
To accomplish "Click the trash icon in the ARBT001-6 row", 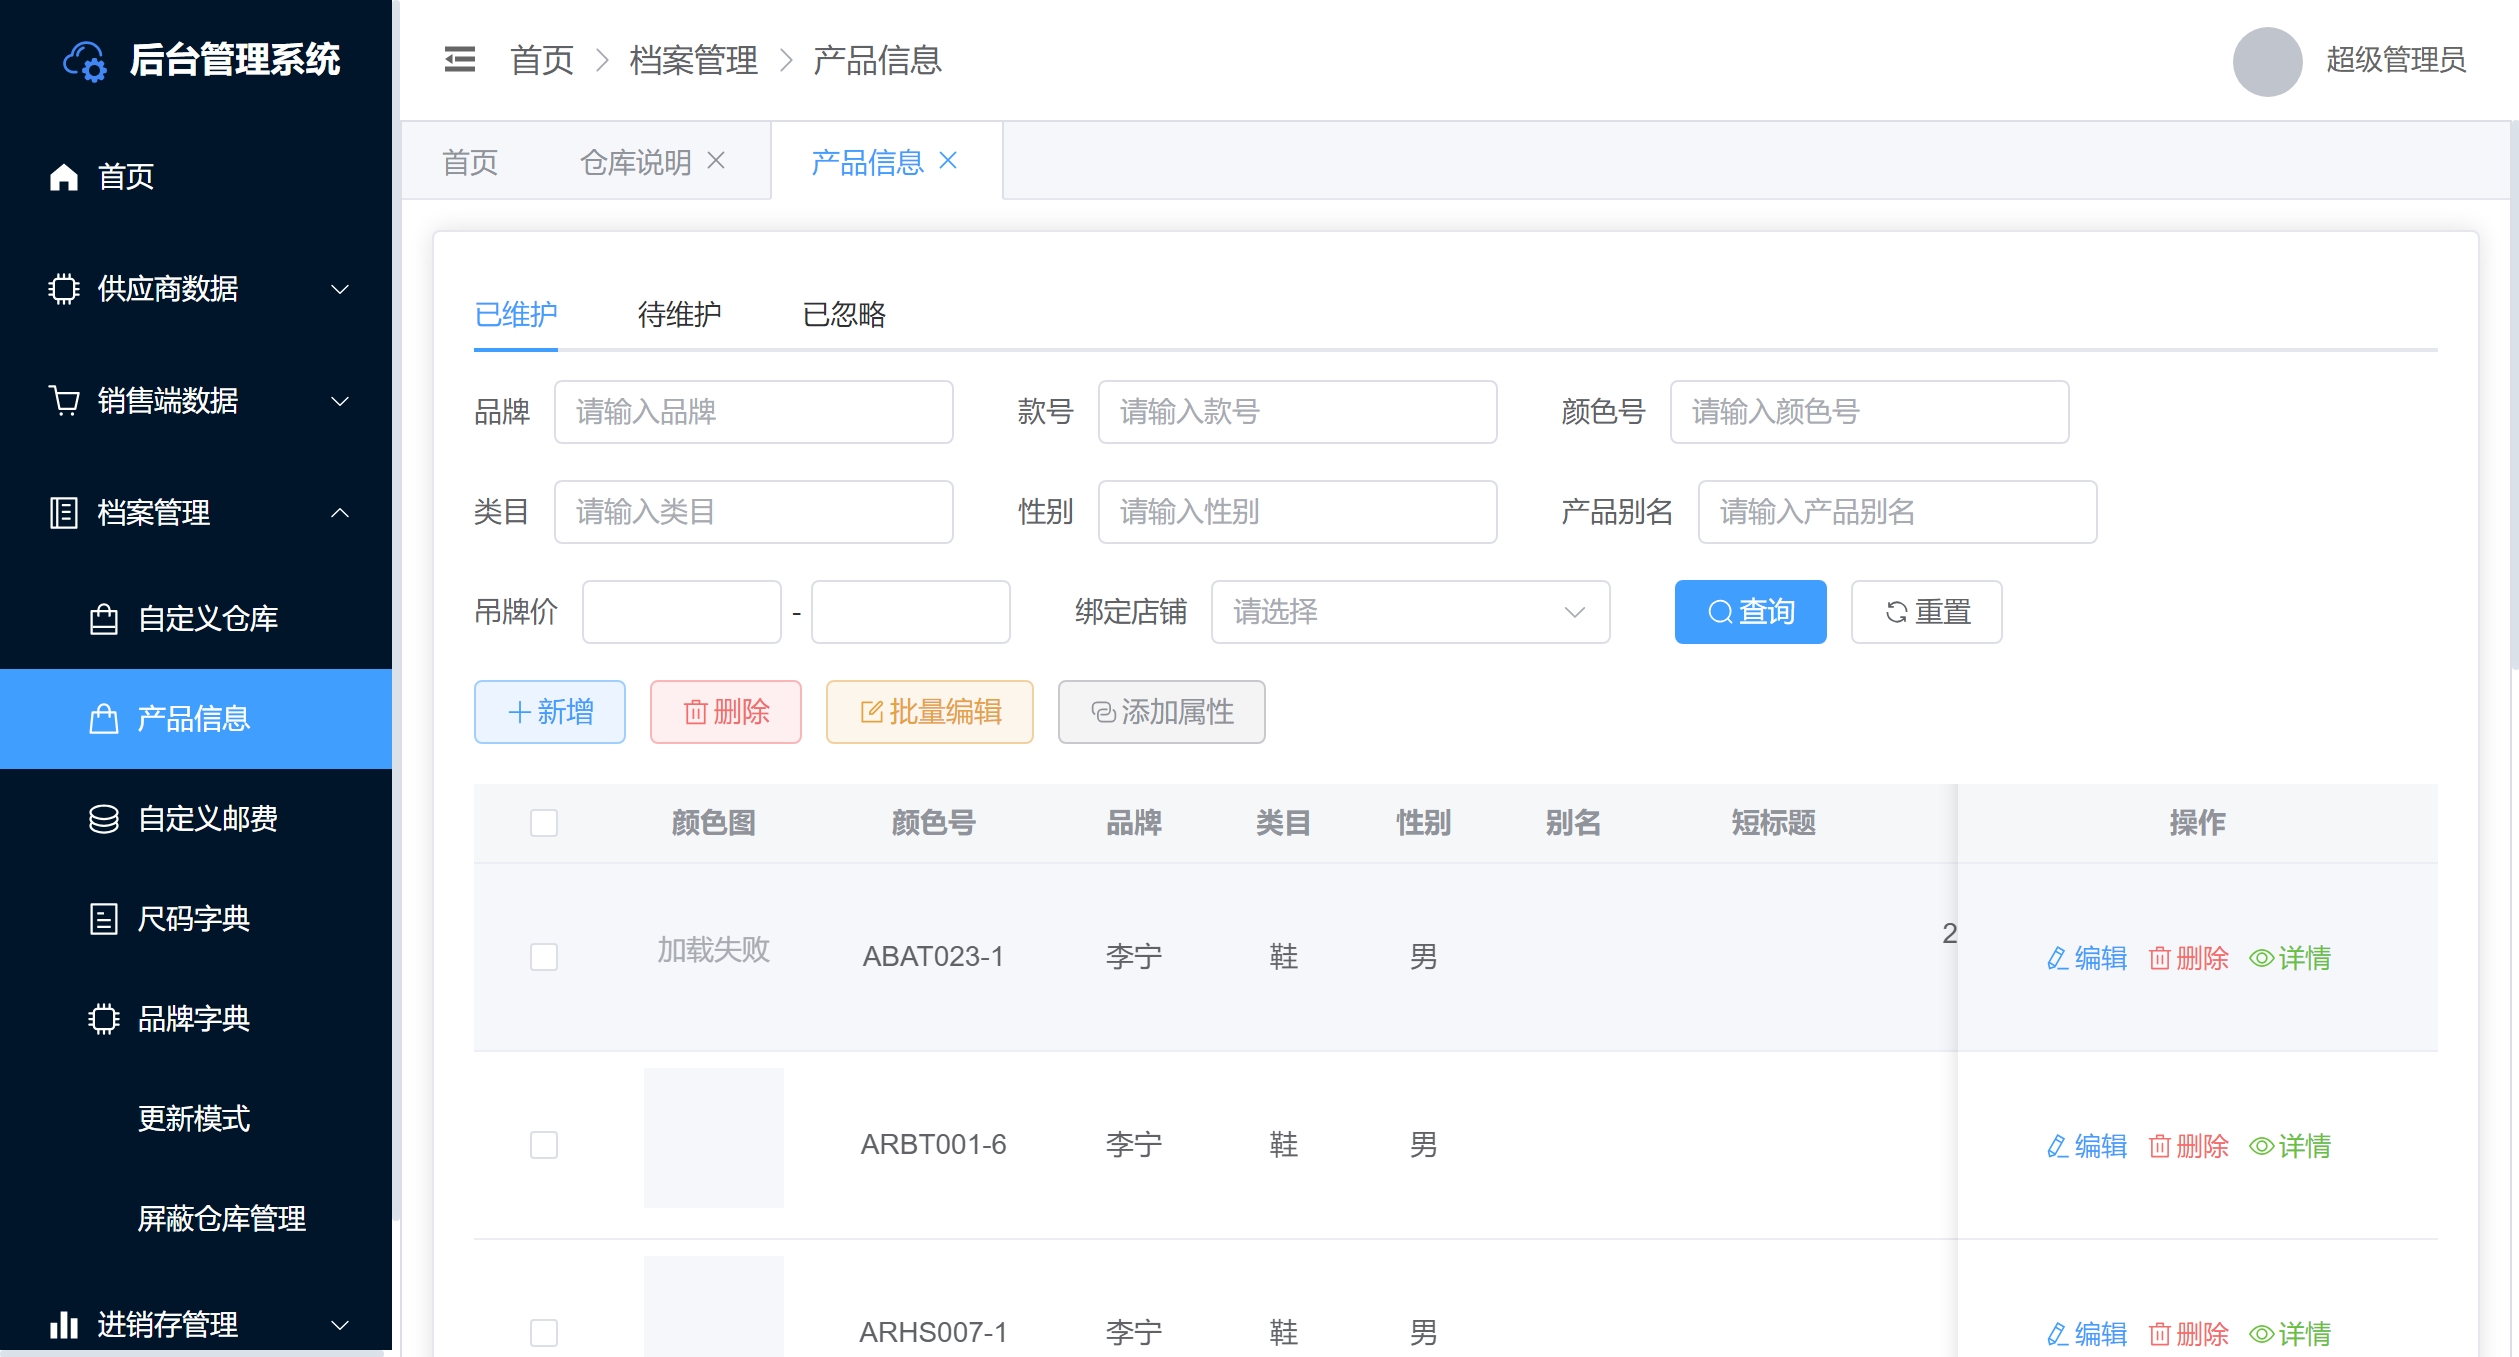I will [2159, 1146].
